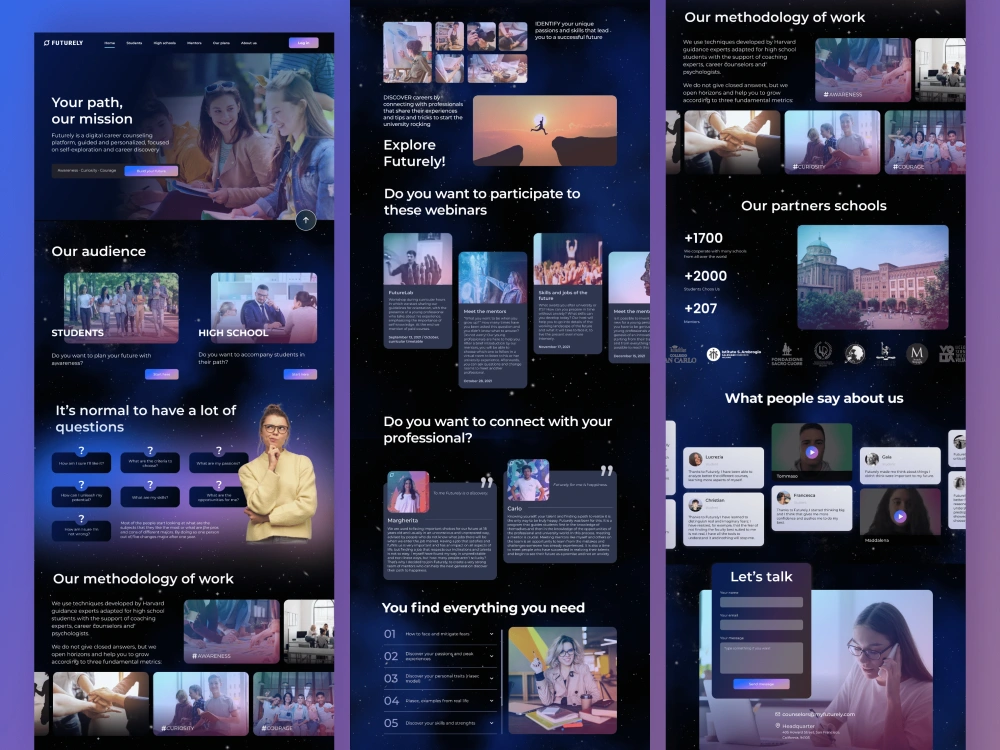Open the STUDENTS audience image card

click(x=121, y=307)
